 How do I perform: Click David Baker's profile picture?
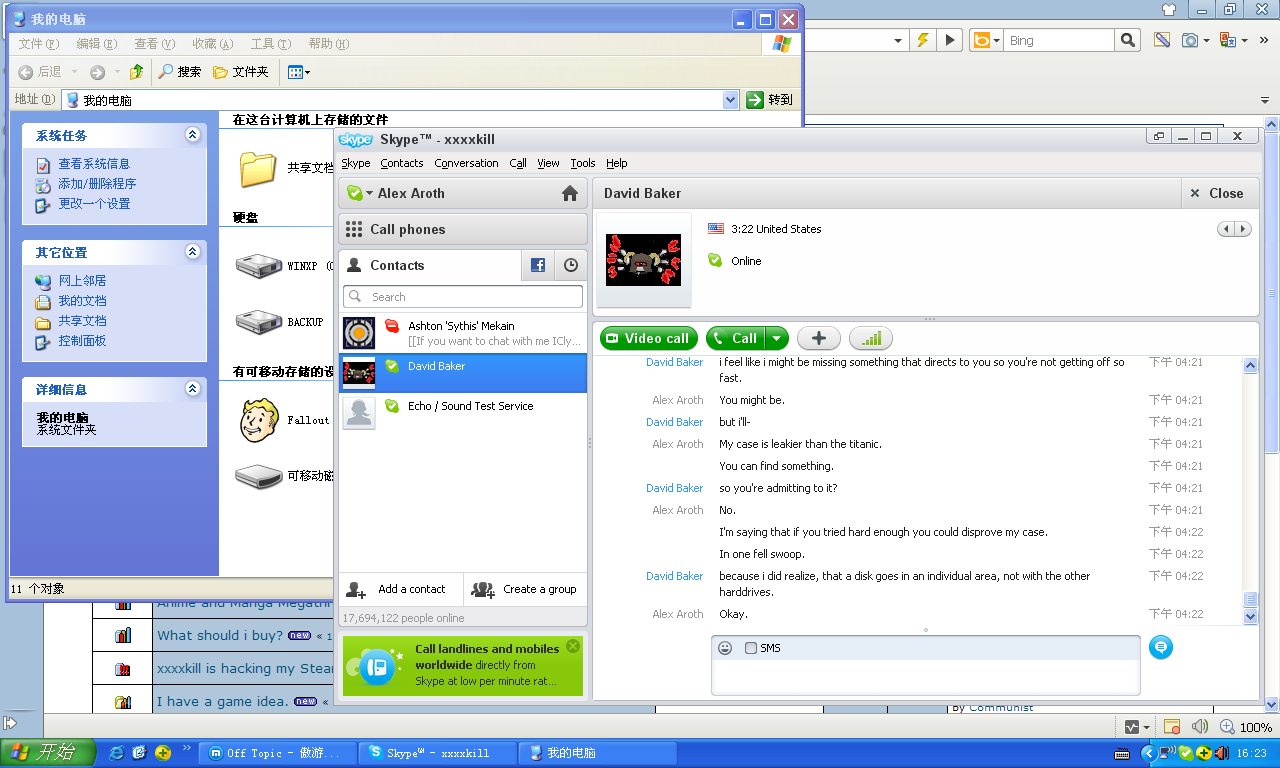click(643, 260)
